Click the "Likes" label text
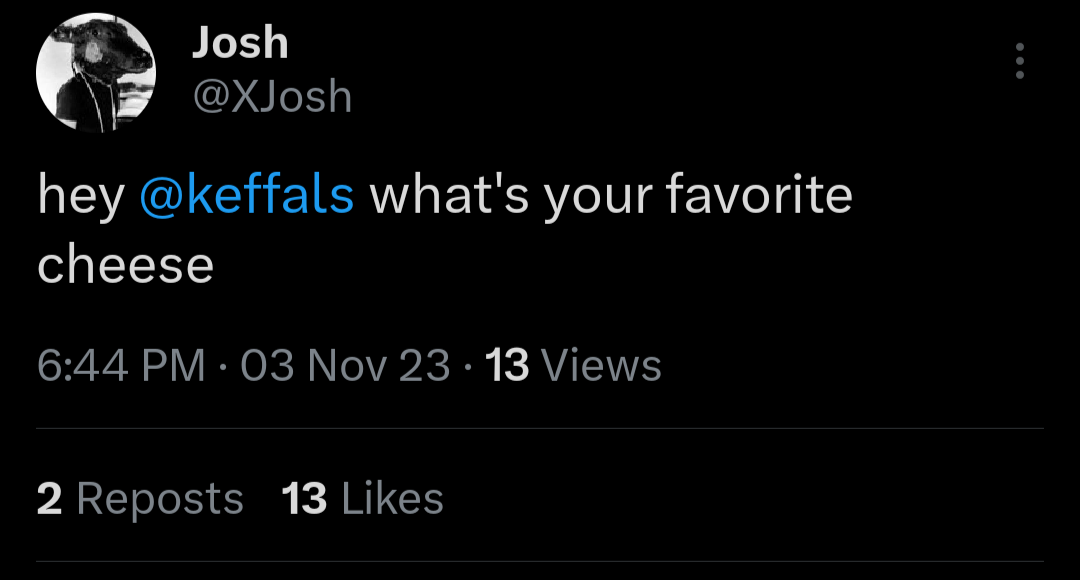1080x580 pixels. tap(392, 498)
